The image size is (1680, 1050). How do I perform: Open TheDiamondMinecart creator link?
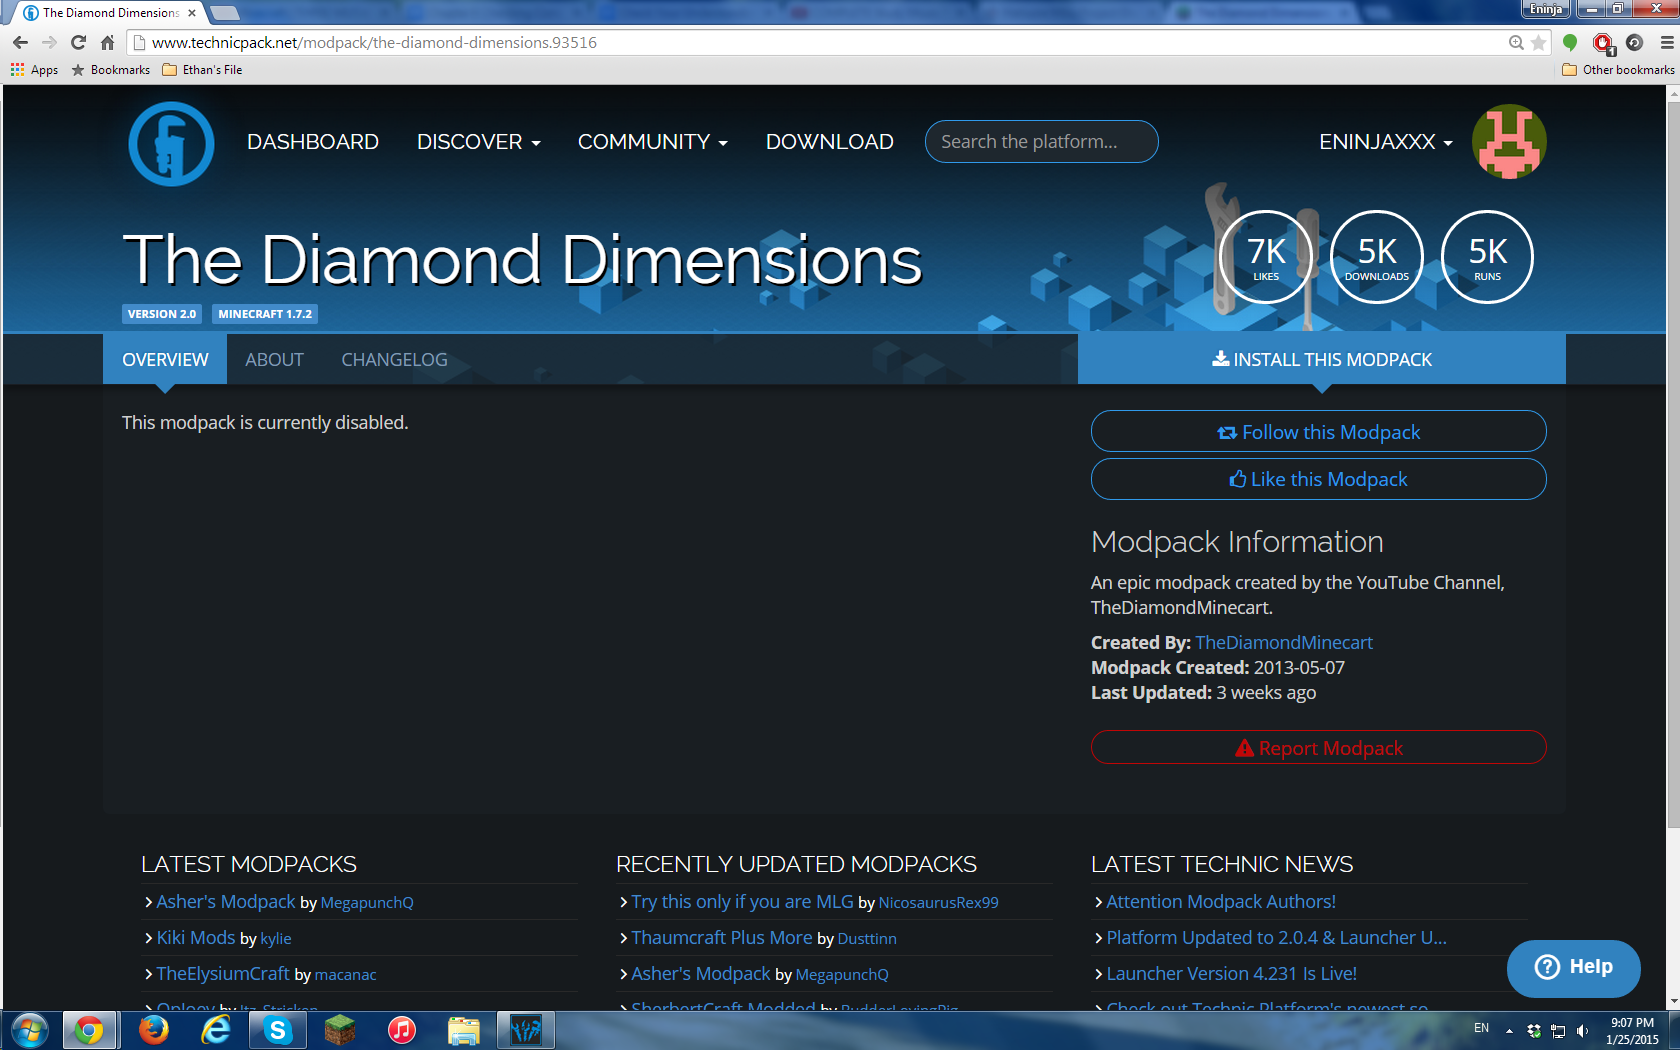click(x=1284, y=642)
